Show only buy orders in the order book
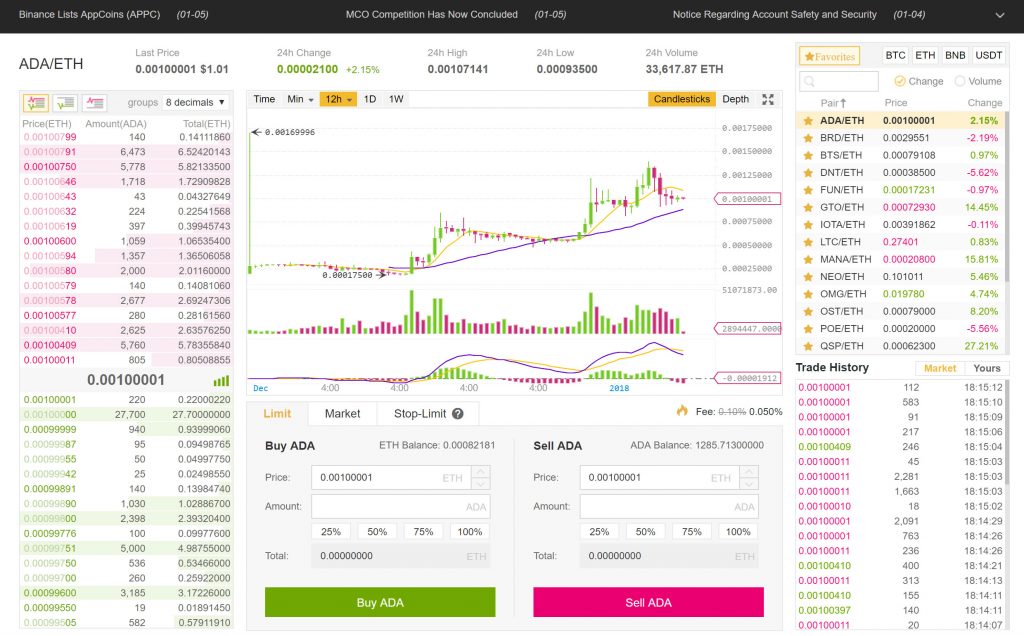Viewport: 1024px width, 636px height. tap(65, 103)
